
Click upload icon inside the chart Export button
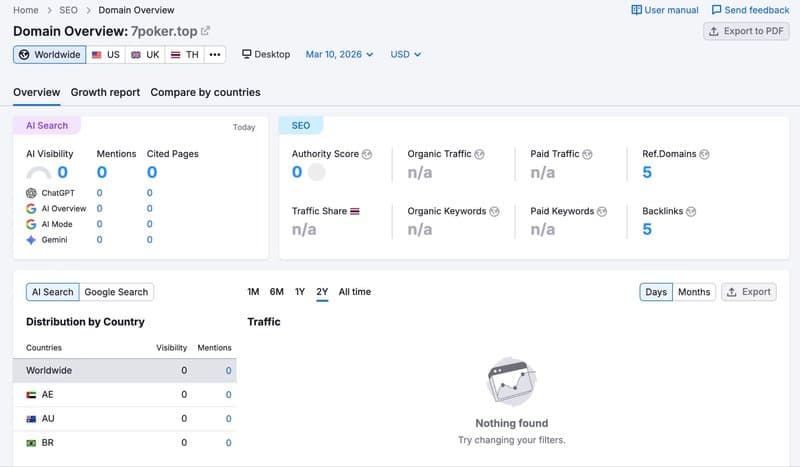732,292
